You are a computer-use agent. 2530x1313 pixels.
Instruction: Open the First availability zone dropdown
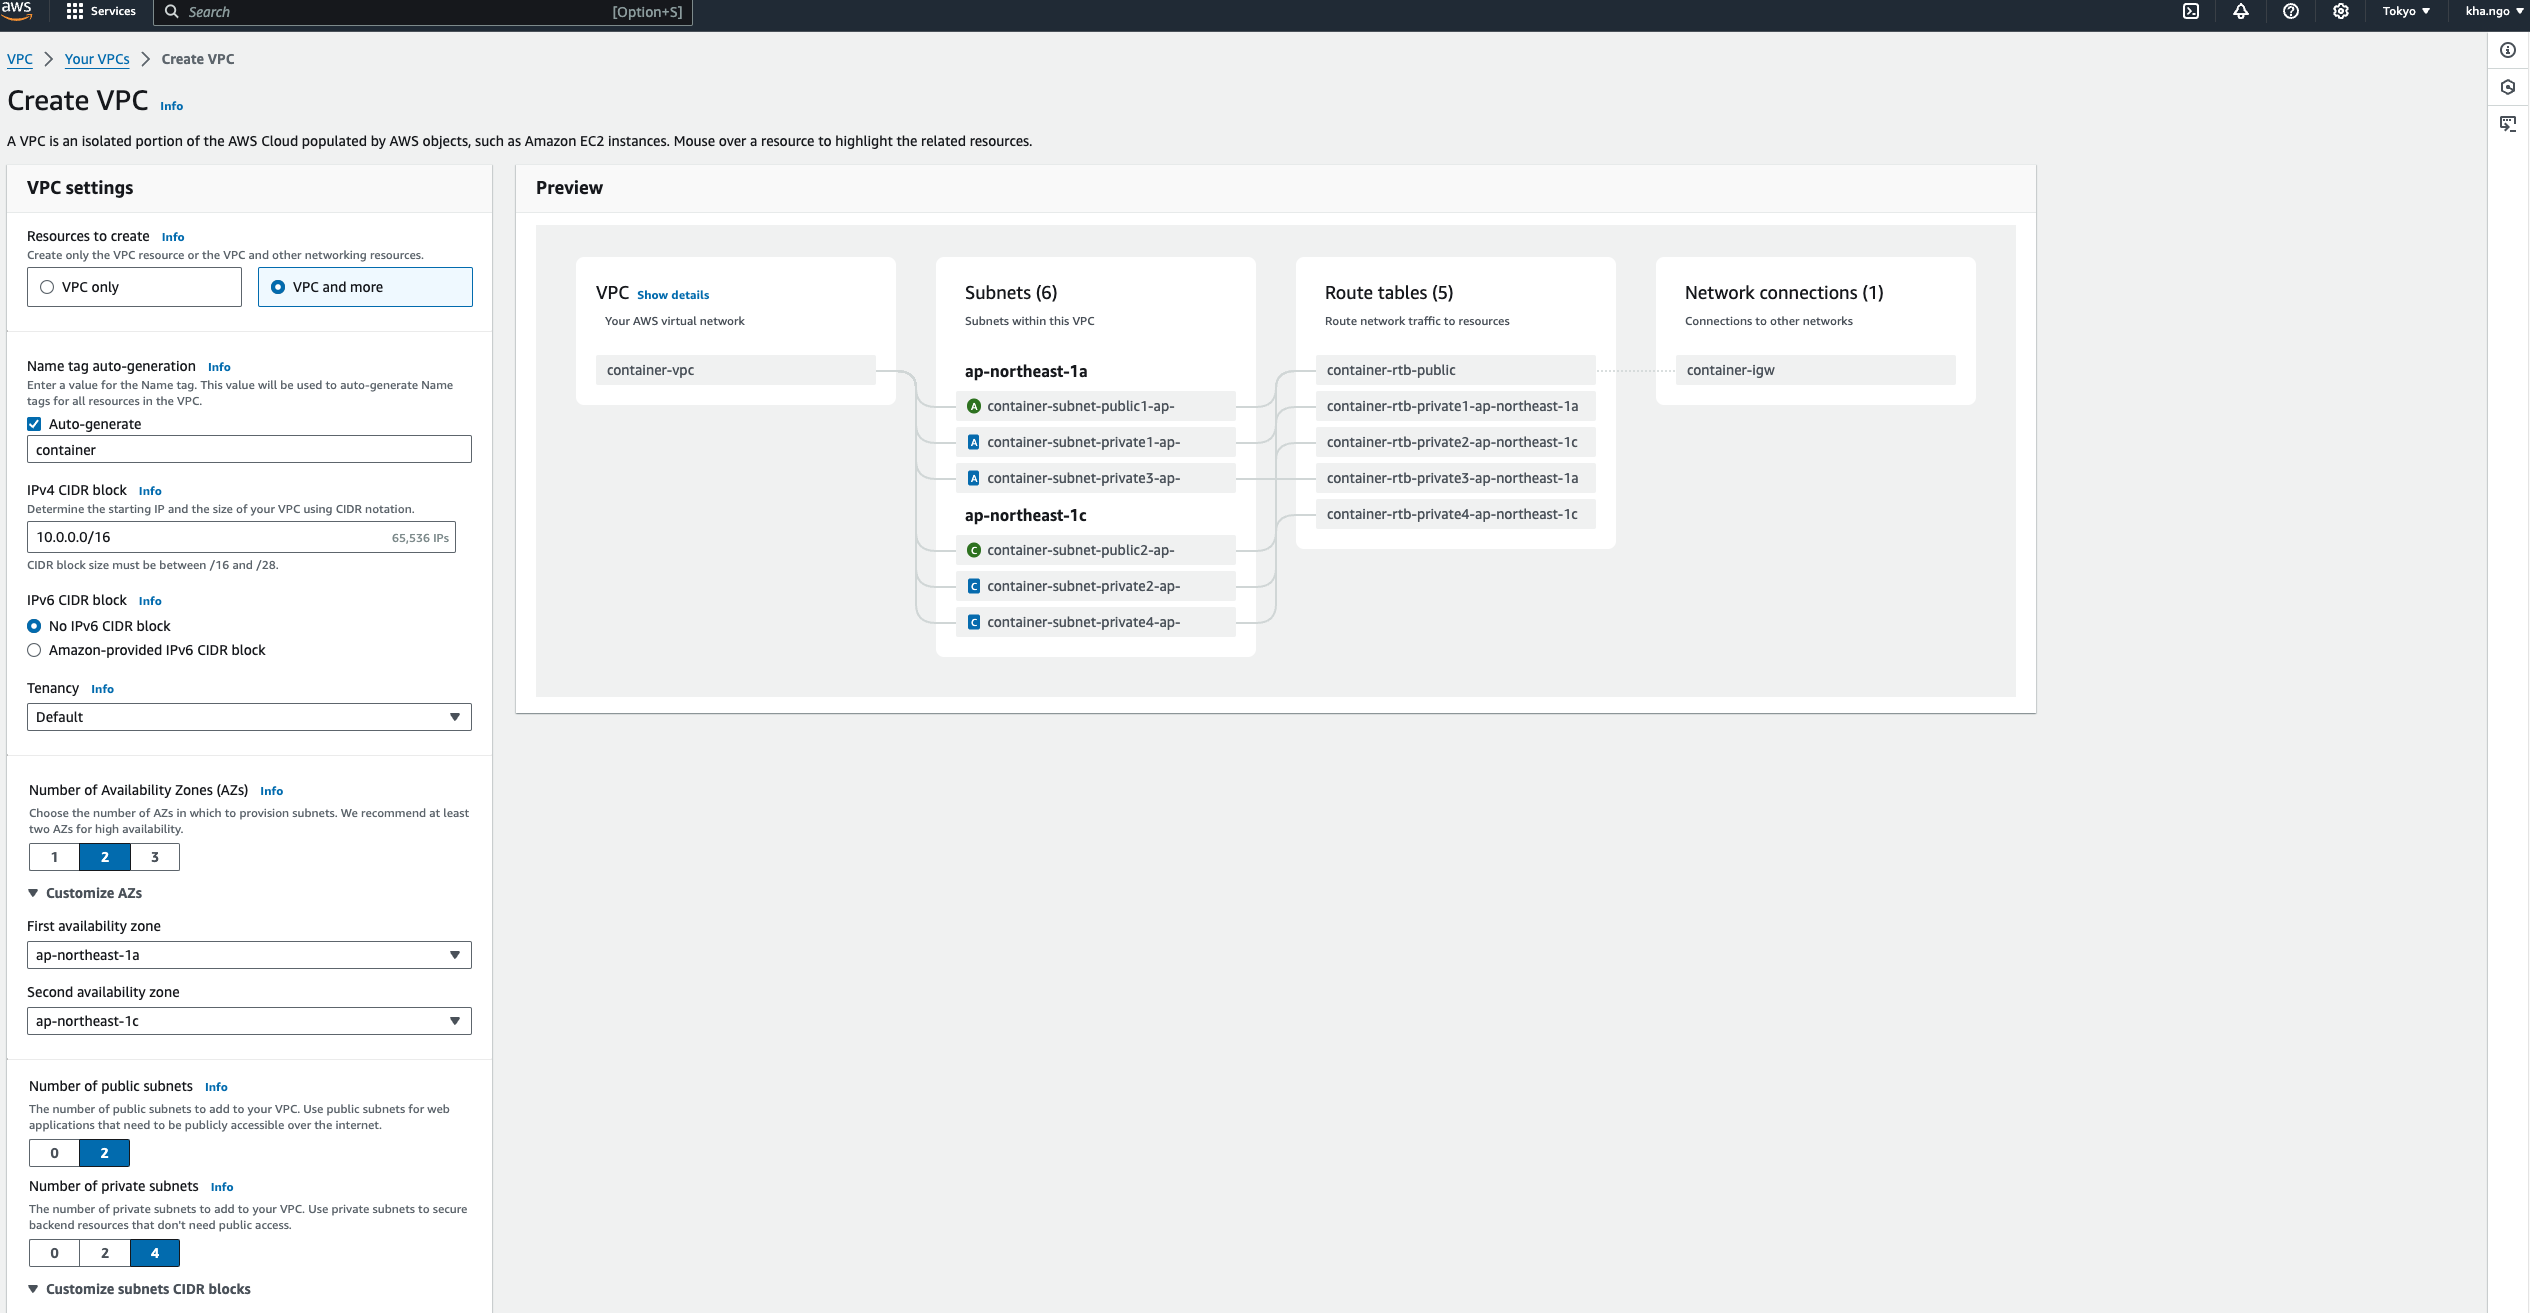tap(249, 955)
